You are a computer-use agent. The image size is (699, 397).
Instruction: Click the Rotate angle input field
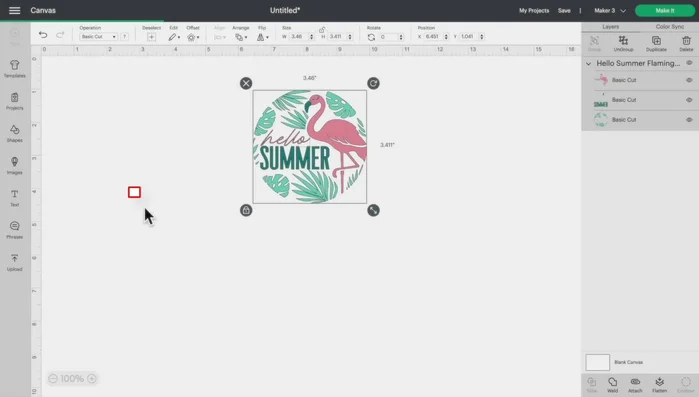(388, 37)
